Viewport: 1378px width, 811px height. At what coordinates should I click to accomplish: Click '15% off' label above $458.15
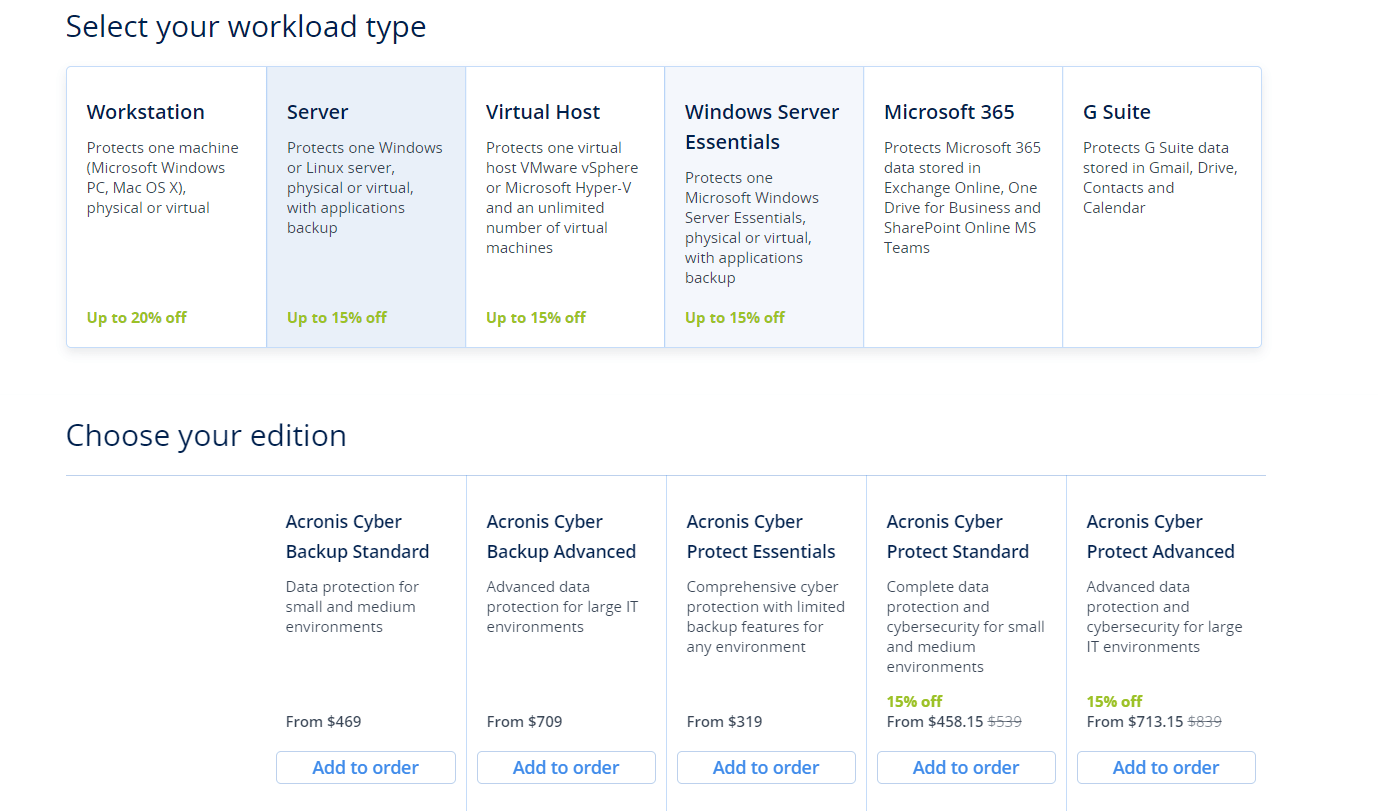coord(915,702)
